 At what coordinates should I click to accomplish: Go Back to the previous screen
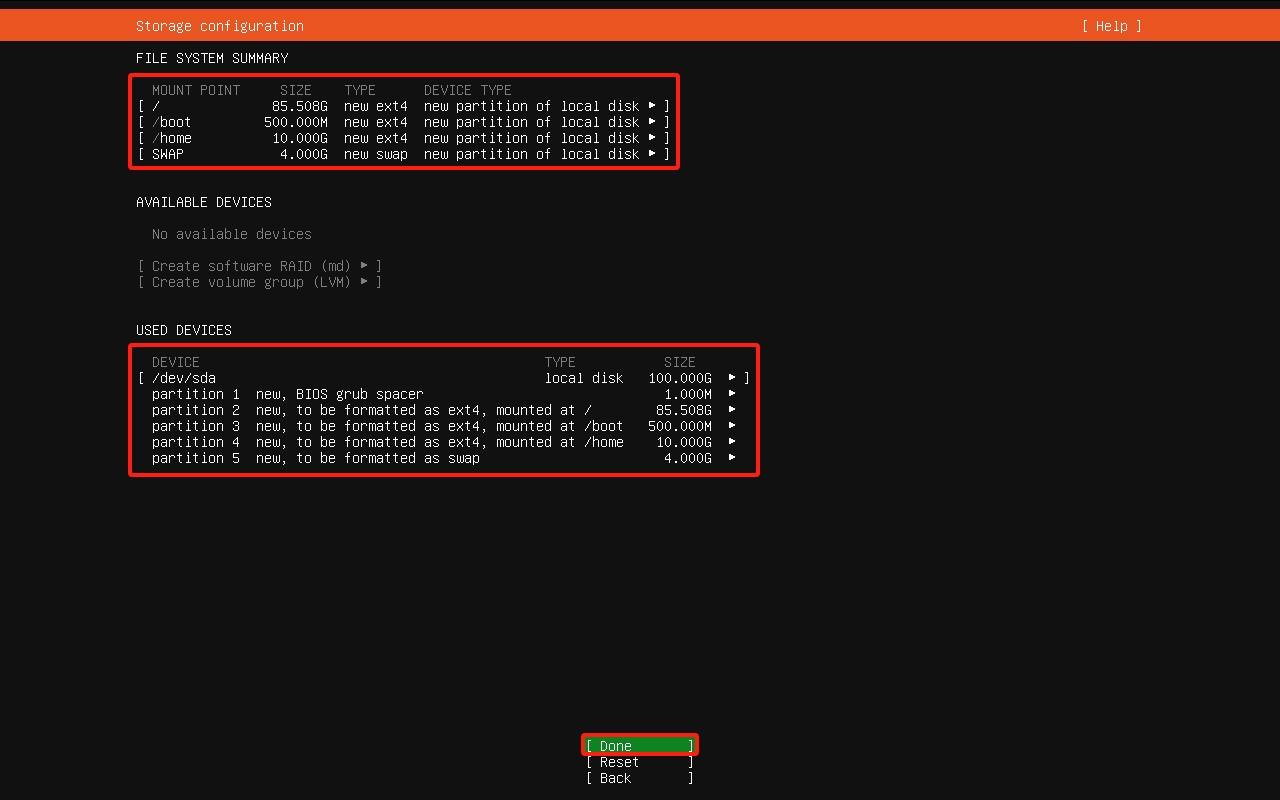point(640,778)
